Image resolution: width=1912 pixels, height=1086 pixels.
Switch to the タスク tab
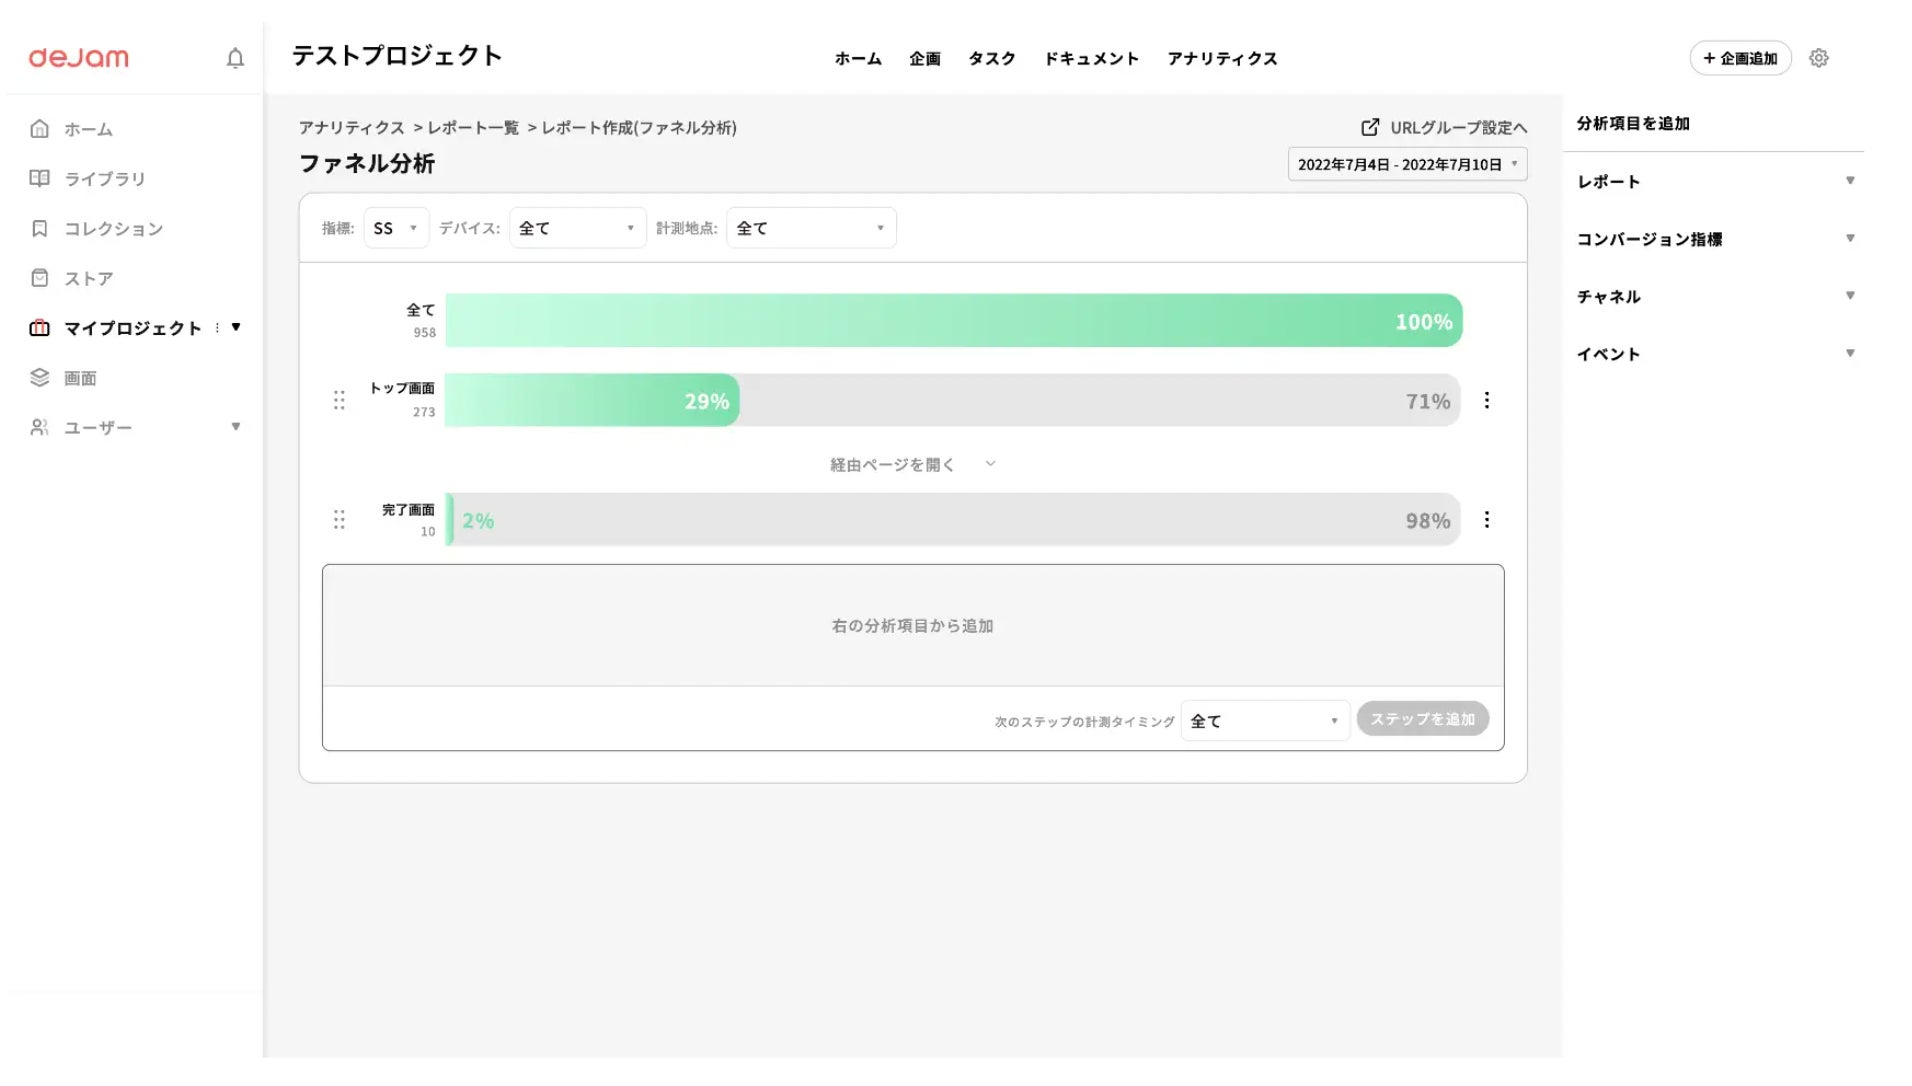(991, 58)
